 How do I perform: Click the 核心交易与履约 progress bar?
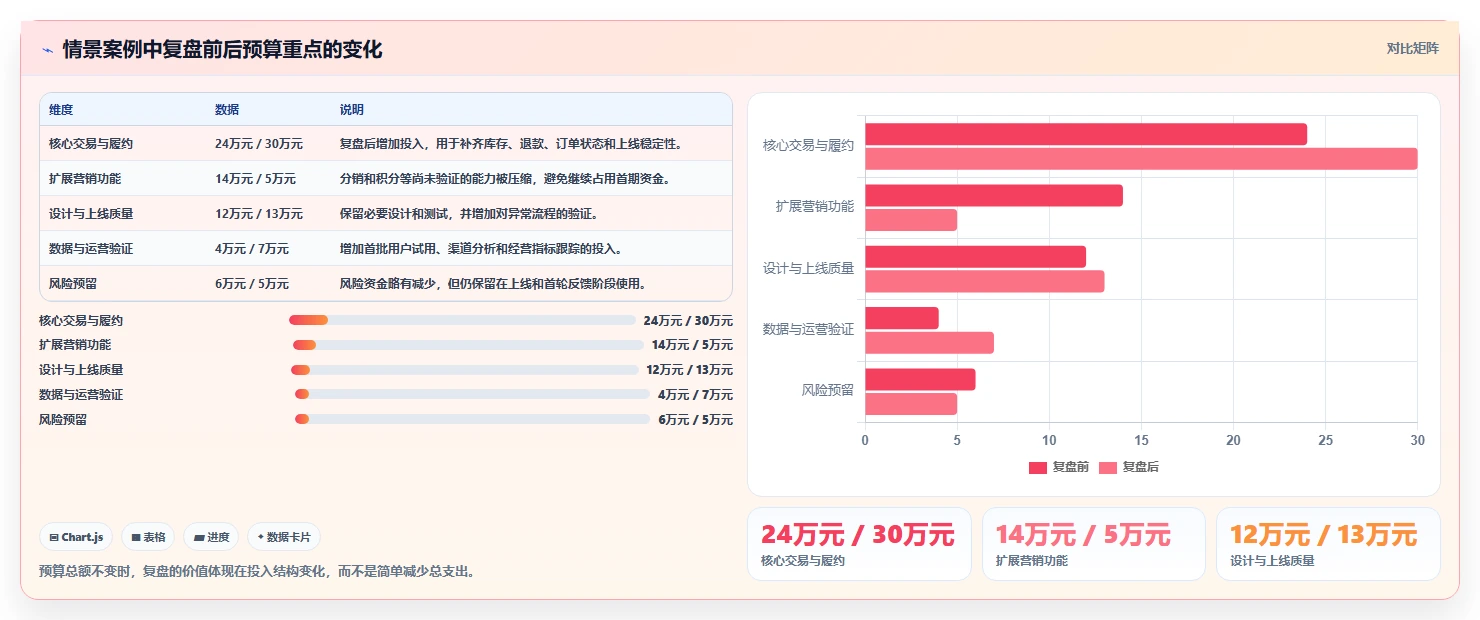click(462, 320)
